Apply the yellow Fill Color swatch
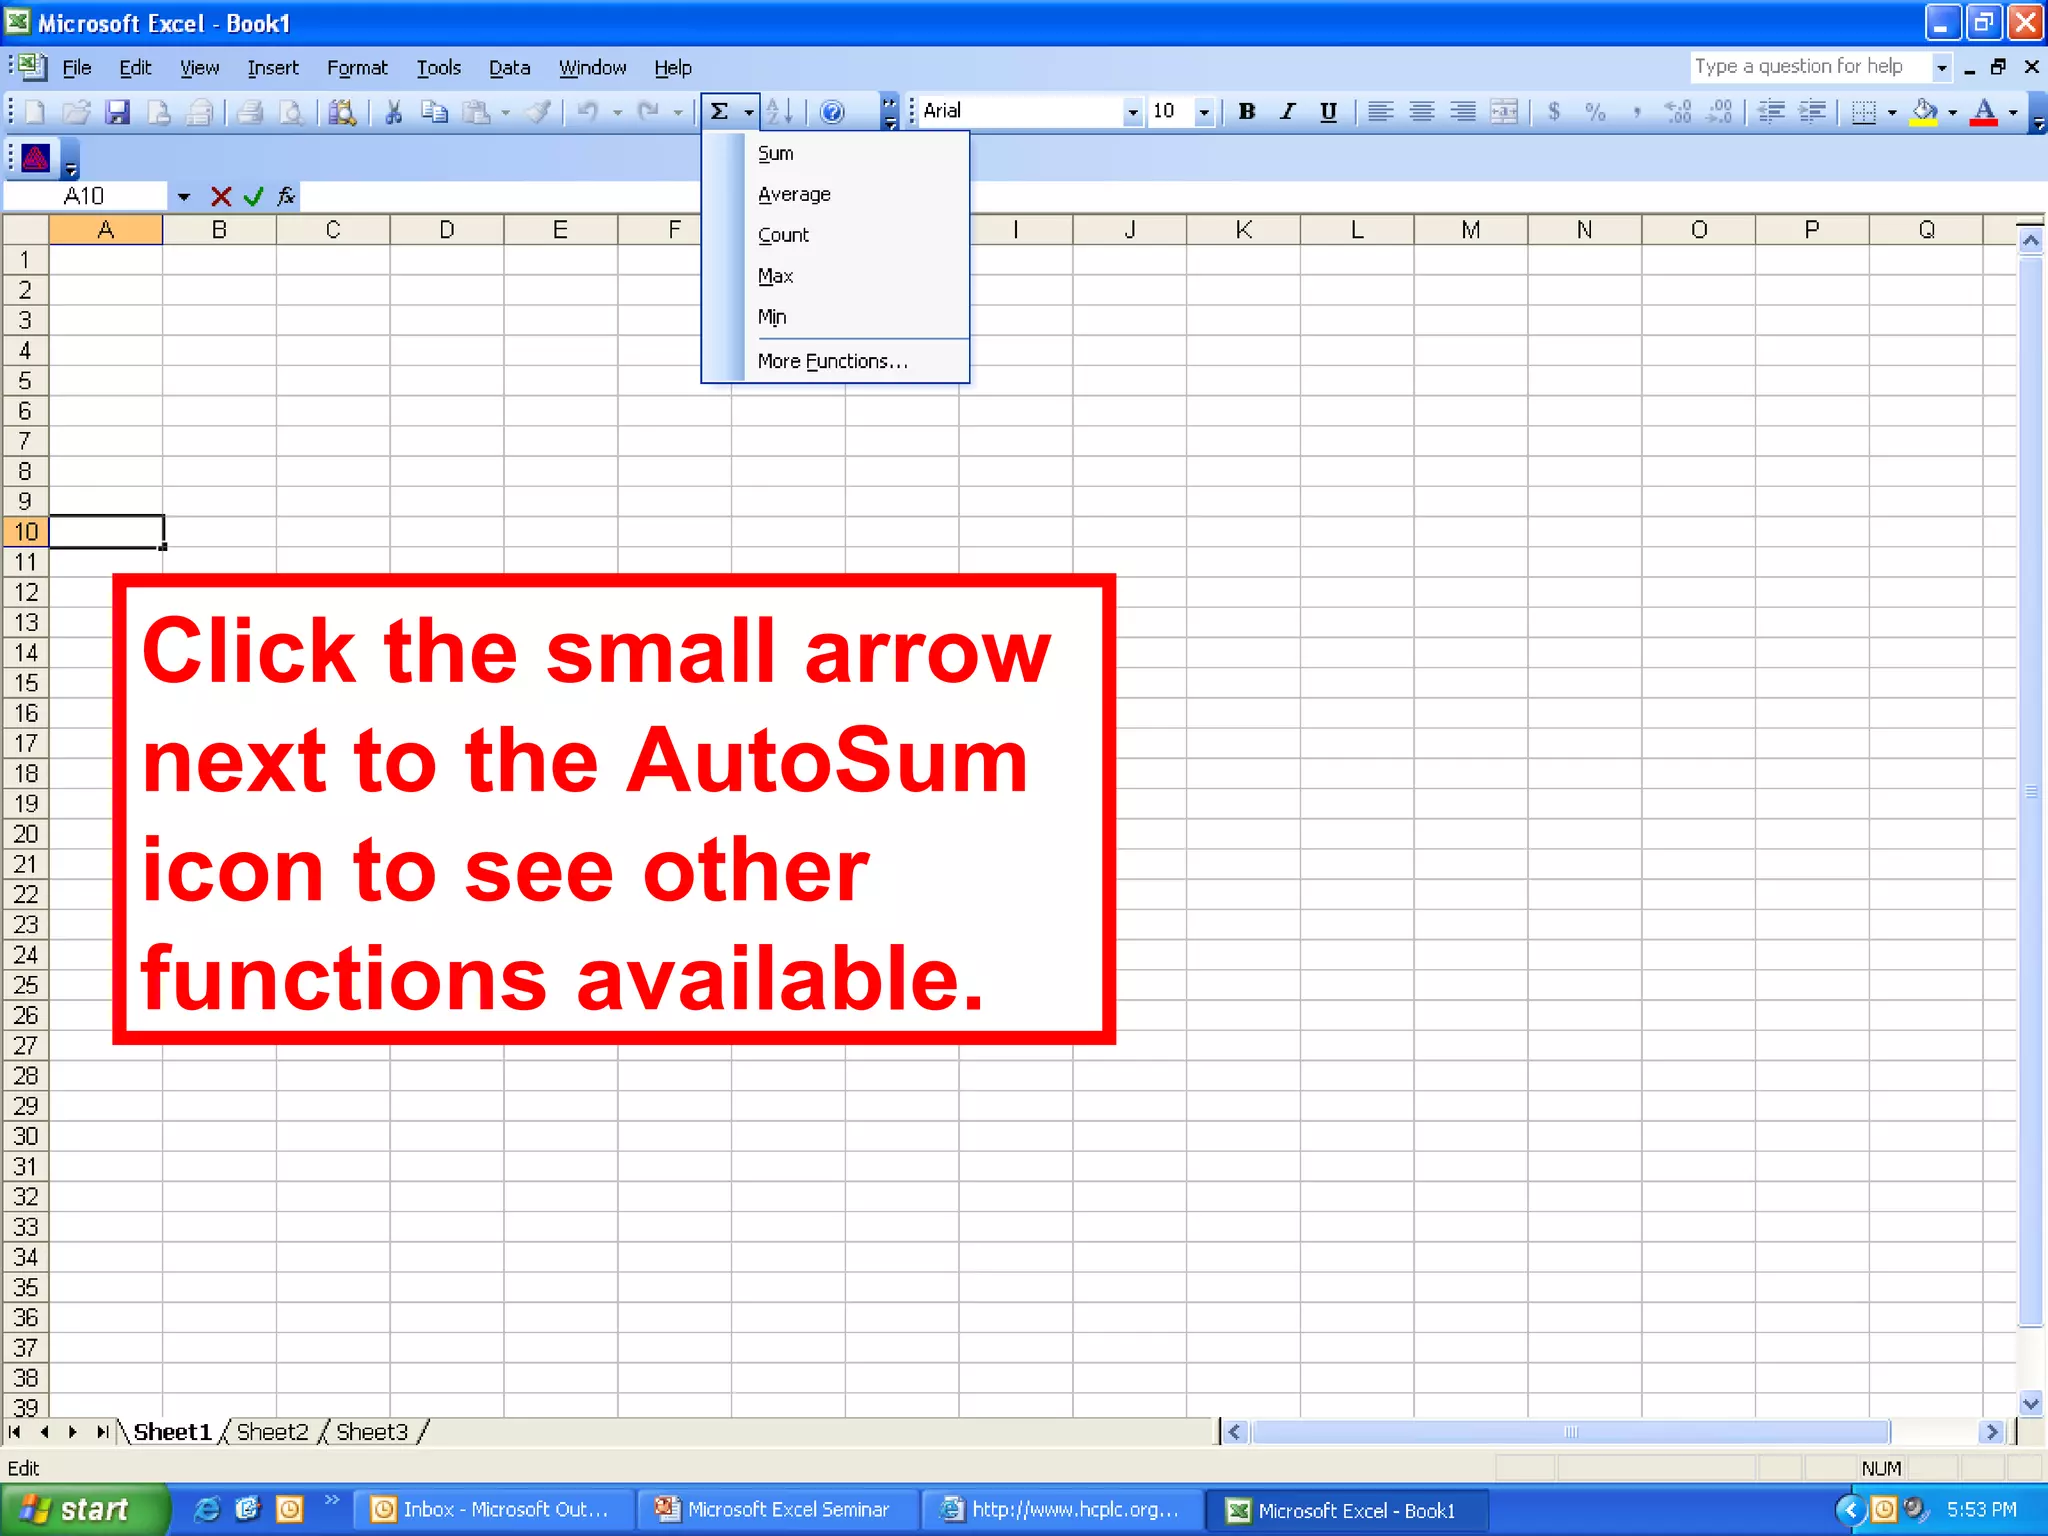Viewport: 2048px width, 1536px height. tap(1923, 112)
